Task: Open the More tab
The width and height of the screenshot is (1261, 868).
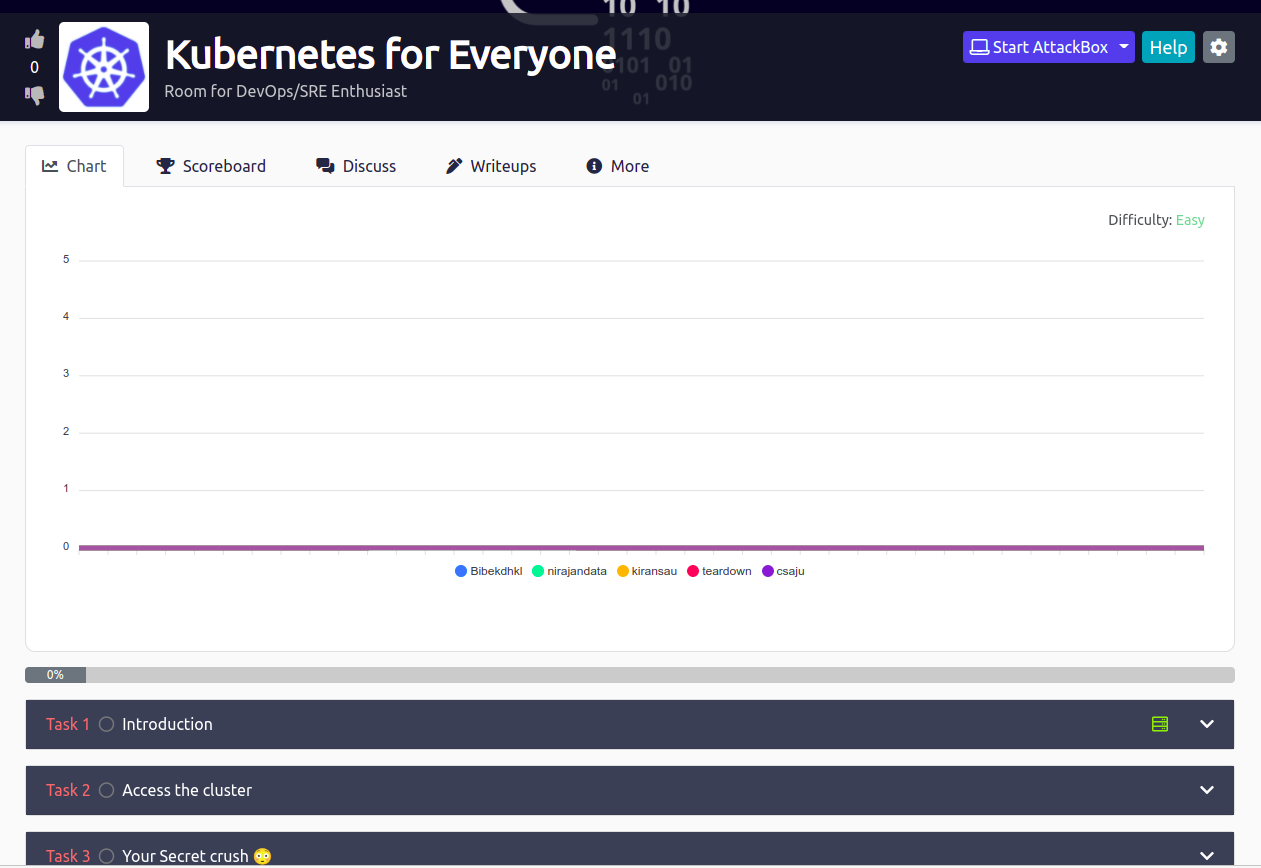Action: (x=618, y=166)
